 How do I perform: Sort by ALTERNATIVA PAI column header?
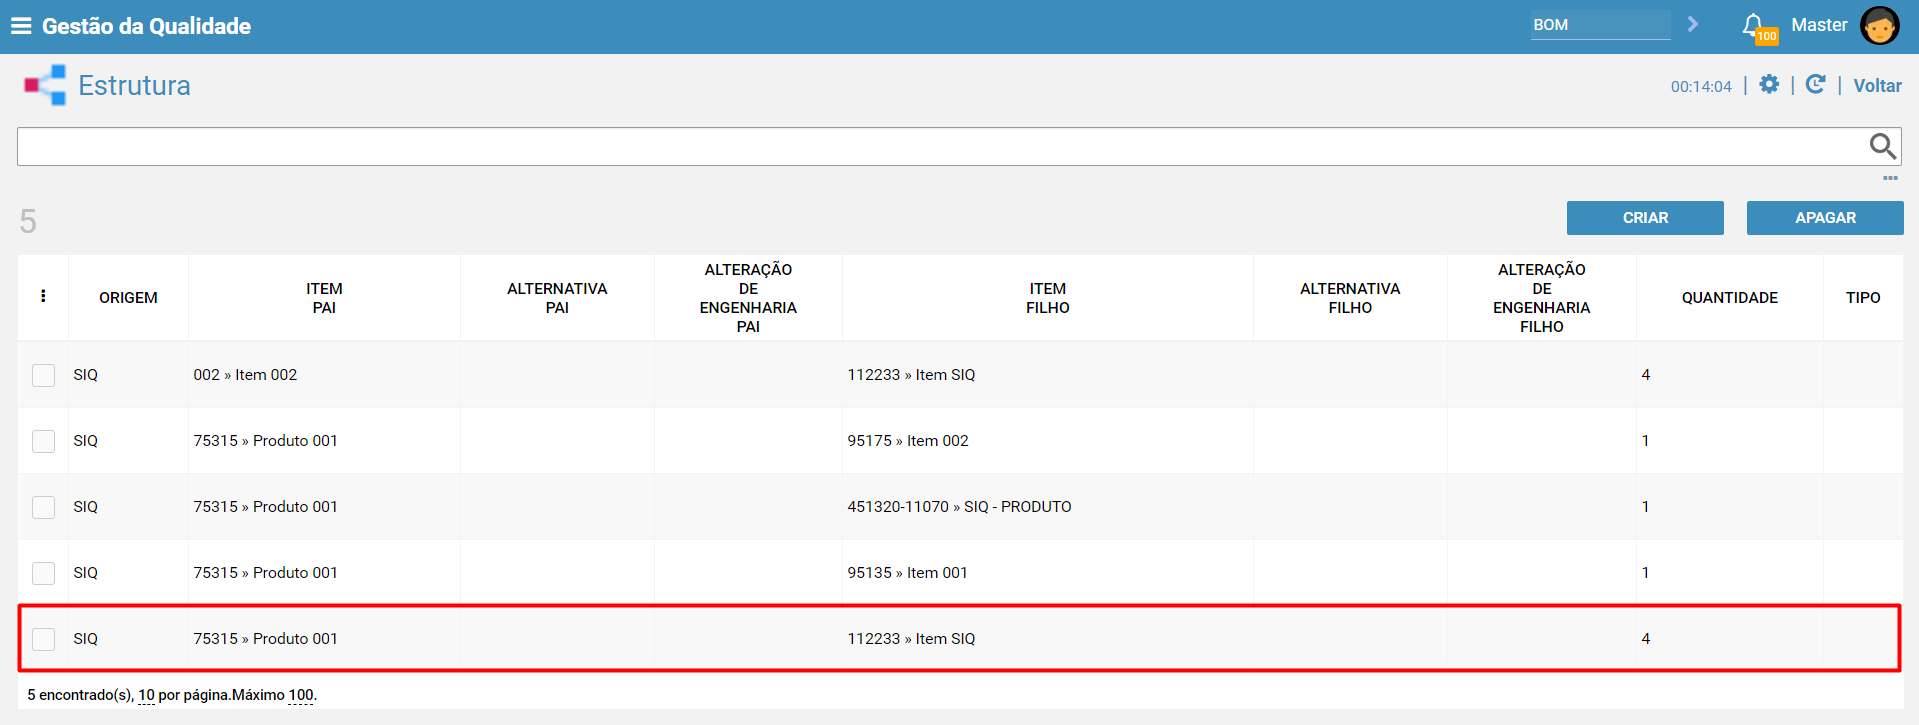point(557,298)
